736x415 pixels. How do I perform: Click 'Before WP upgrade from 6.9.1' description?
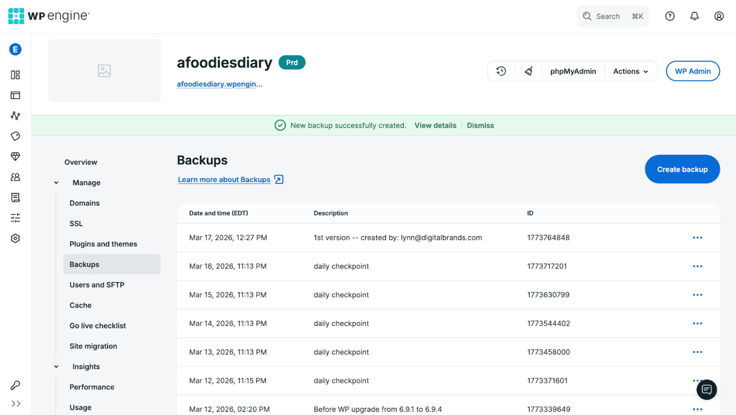(378, 409)
